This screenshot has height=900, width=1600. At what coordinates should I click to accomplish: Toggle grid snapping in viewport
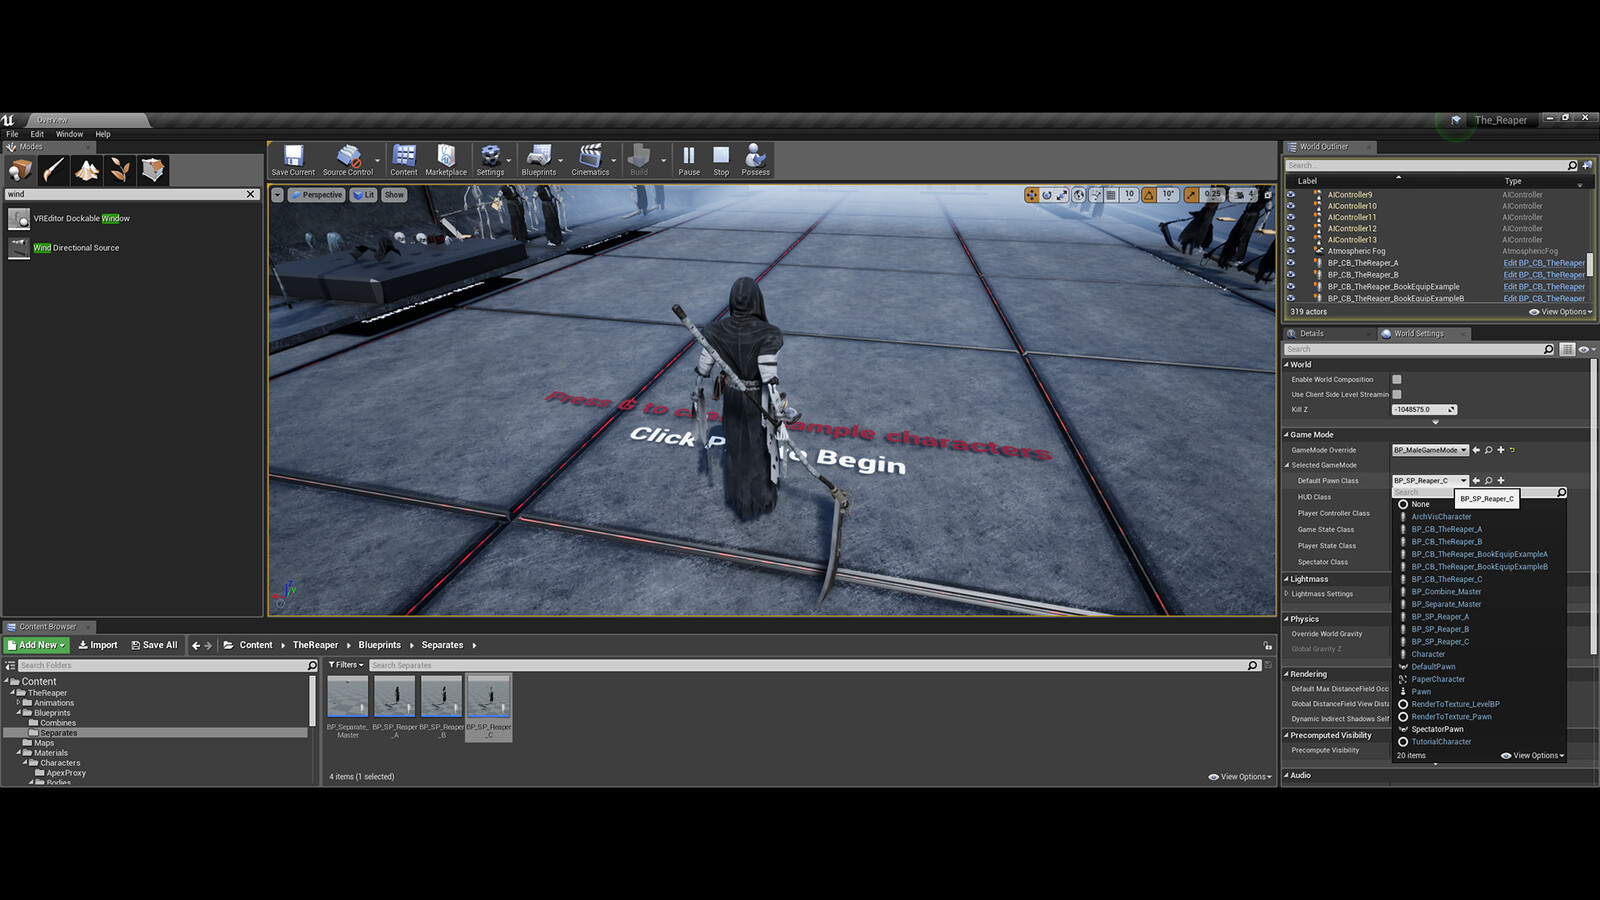1112,195
